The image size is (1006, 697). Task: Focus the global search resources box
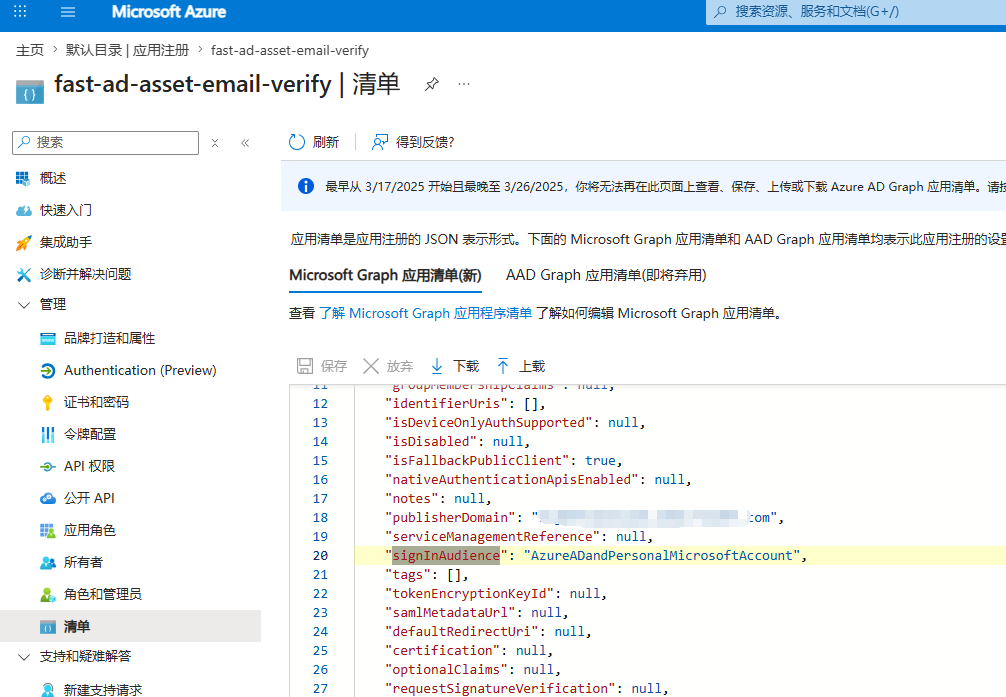coord(857,12)
